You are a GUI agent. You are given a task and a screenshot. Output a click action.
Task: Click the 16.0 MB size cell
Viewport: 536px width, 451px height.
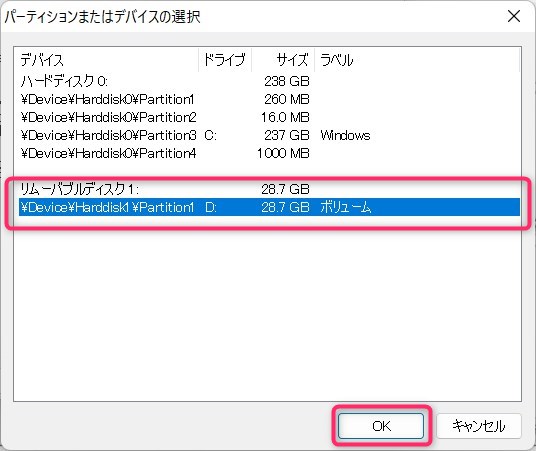285,117
